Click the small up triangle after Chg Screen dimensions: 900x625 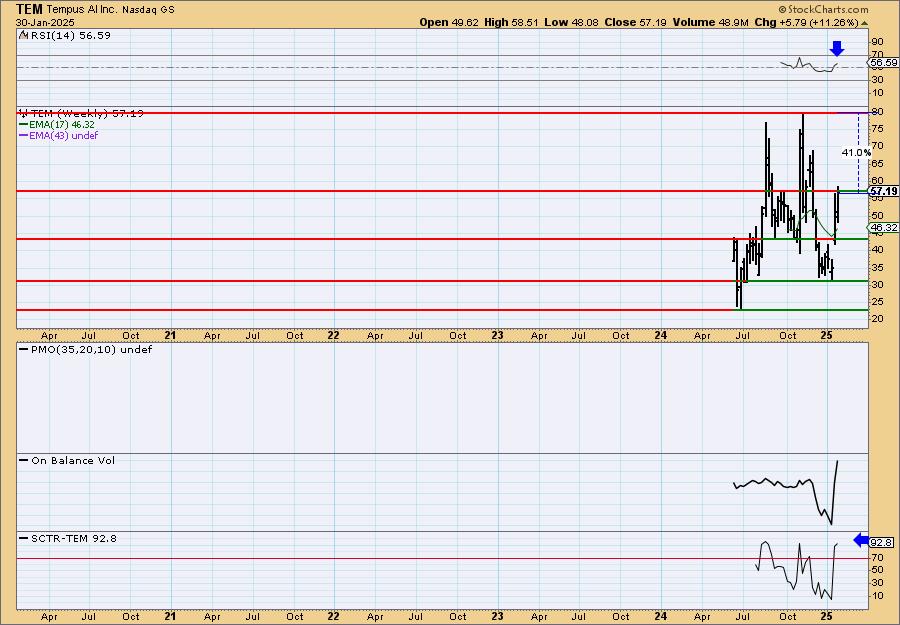click(864, 23)
